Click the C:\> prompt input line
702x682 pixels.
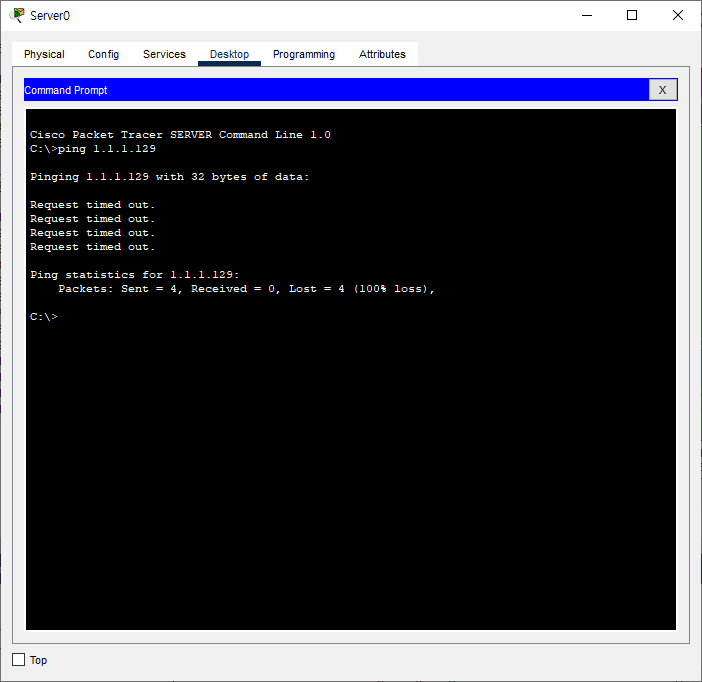pos(44,317)
